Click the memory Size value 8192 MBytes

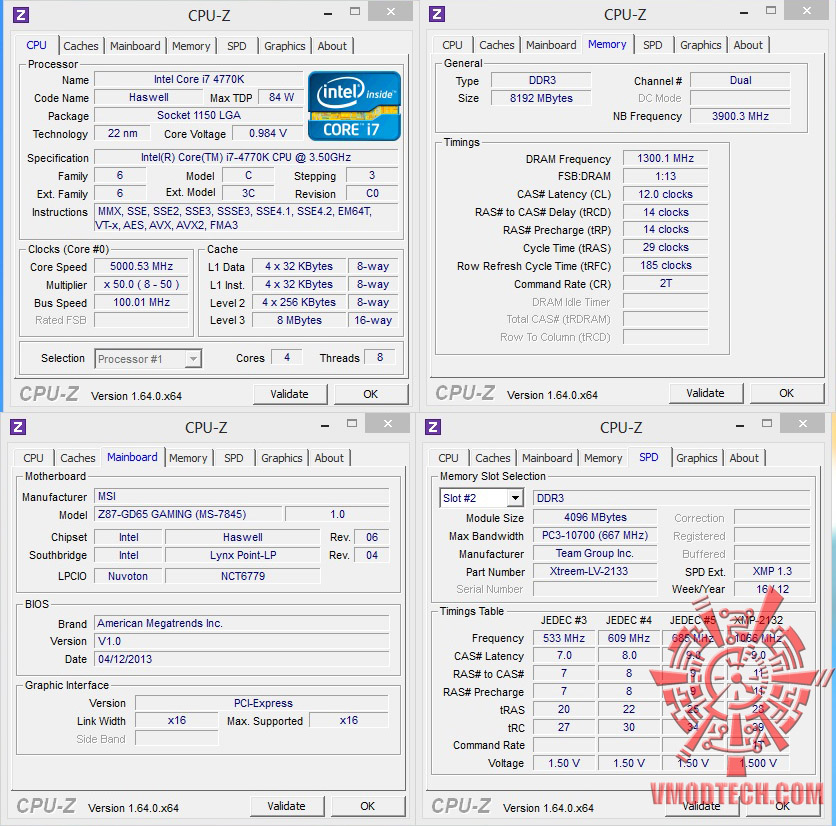(541, 98)
